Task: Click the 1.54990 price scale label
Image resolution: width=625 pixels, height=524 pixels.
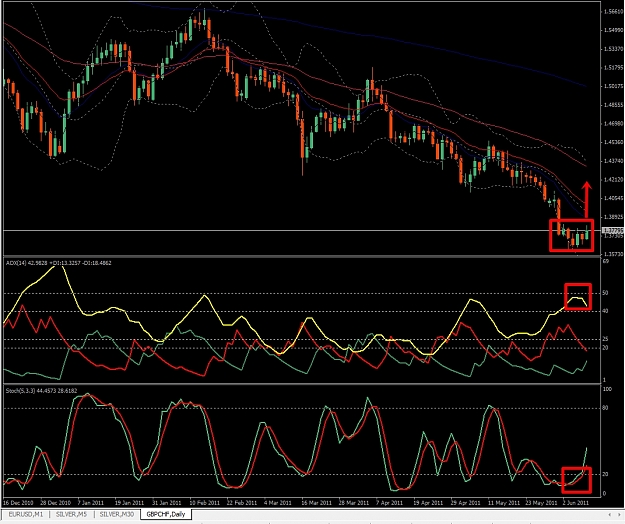Action: pos(613,30)
